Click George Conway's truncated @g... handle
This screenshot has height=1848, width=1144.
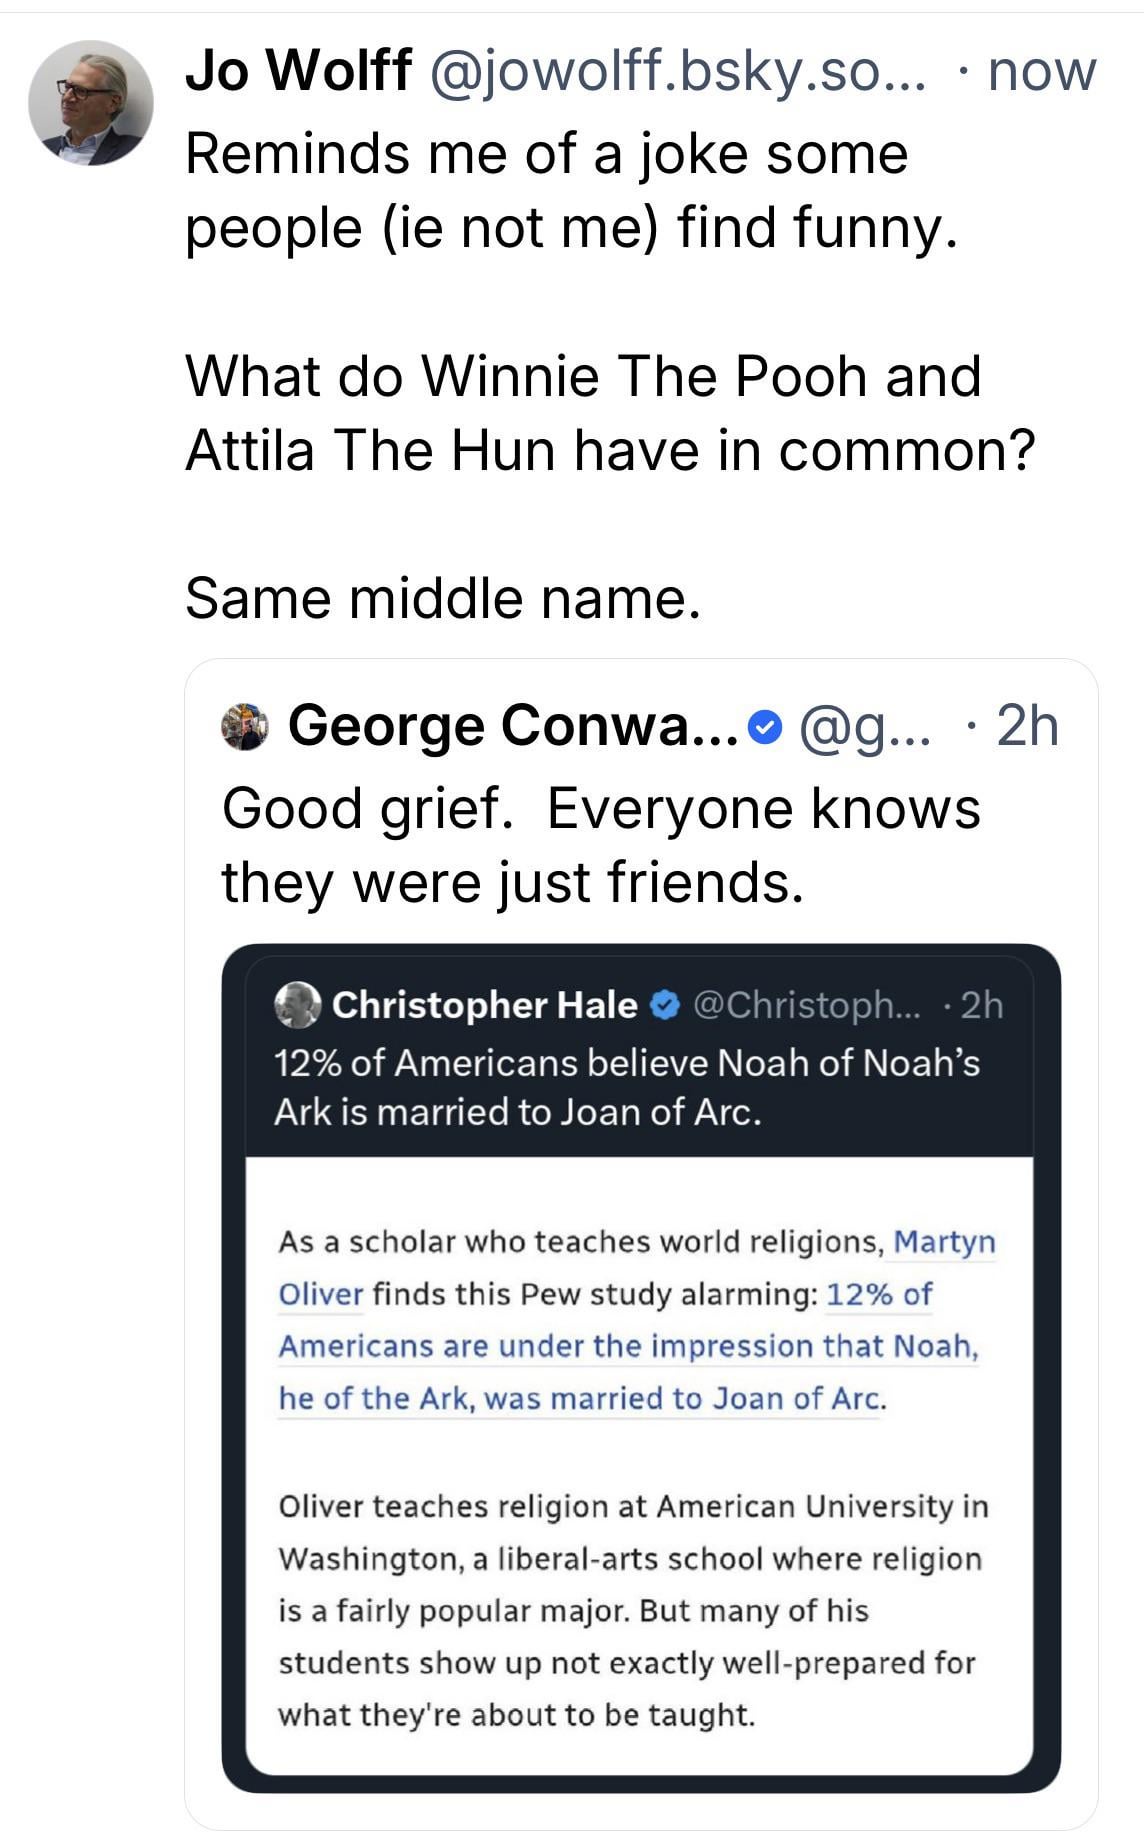(864, 727)
